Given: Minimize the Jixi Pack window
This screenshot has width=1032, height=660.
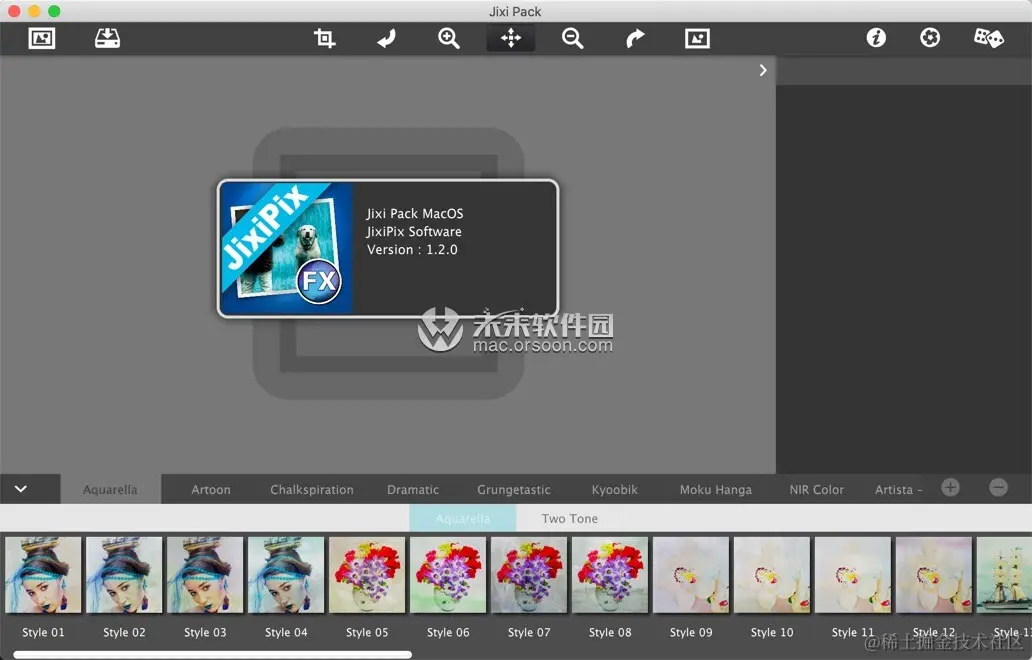Looking at the screenshot, I should pyautogui.click(x=34, y=11).
